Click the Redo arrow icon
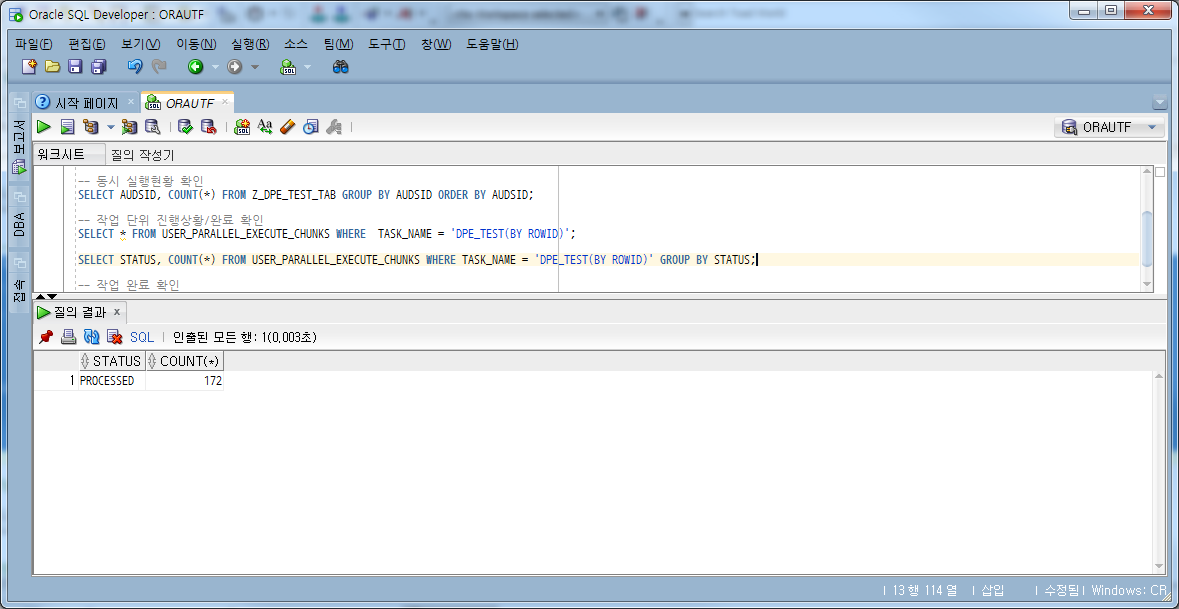Image resolution: width=1179 pixels, height=609 pixels. (x=159, y=67)
